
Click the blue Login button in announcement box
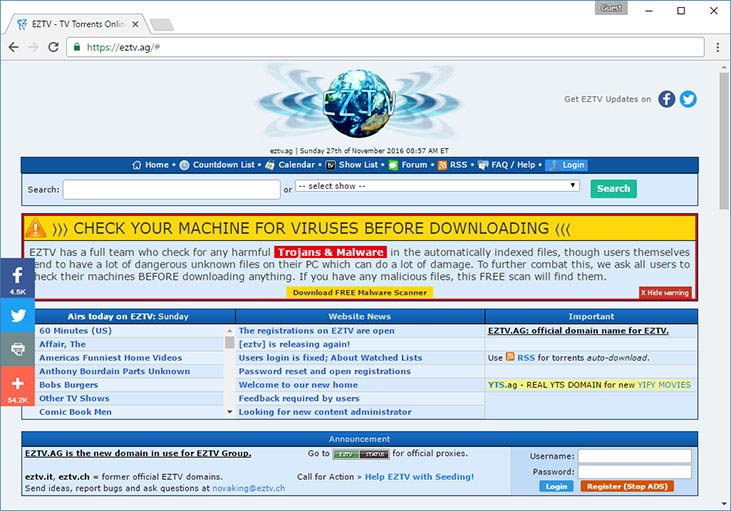click(556, 486)
